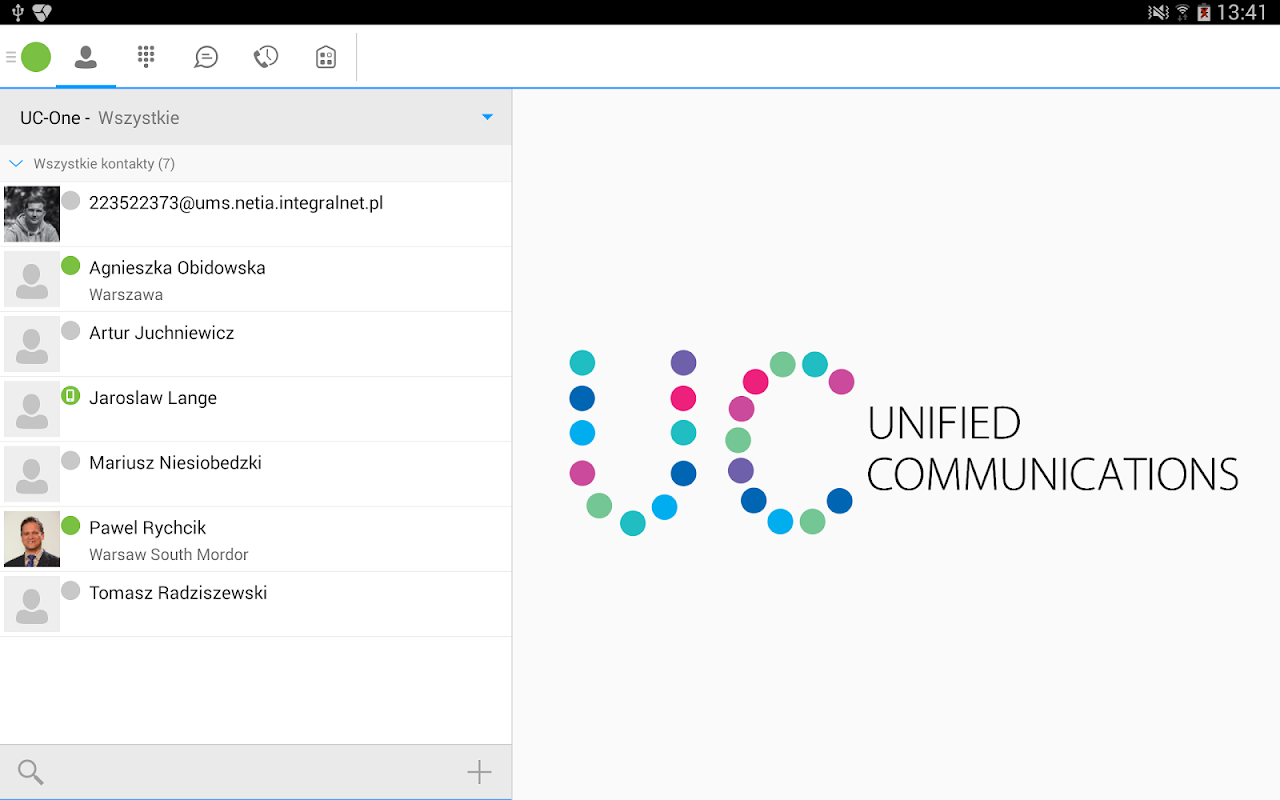This screenshot has width=1280, height=800.
Task: Click the battery status bar icon
Action: [1204, 12]
